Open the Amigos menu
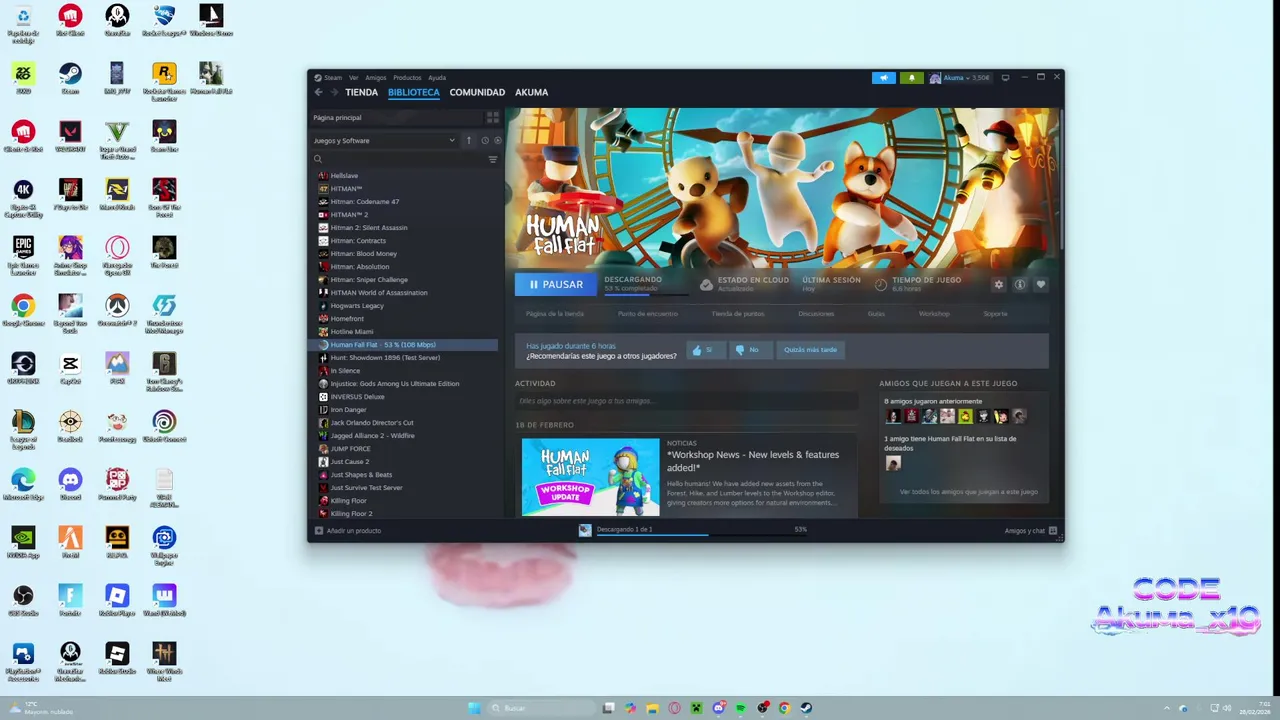 coord(376,77)
